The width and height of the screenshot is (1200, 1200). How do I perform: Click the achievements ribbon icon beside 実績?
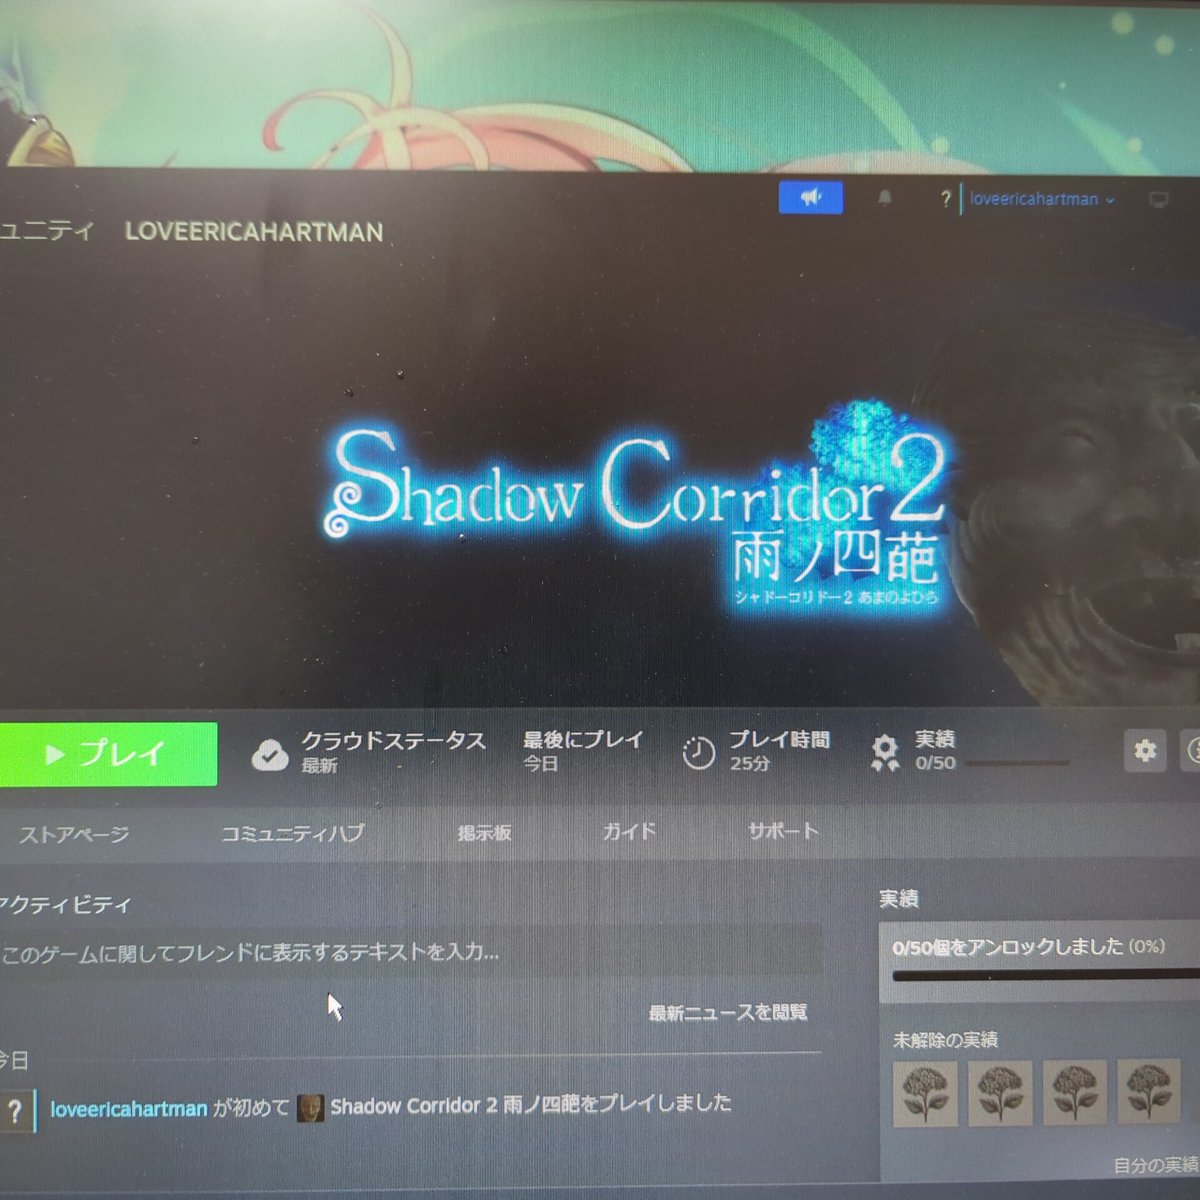pos(884,752)
